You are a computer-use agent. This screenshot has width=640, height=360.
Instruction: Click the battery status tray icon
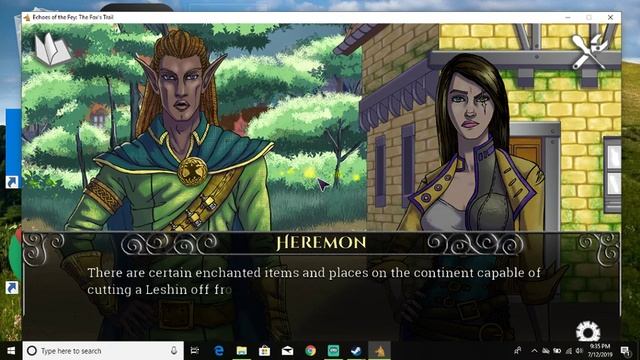[x=557, y=351]
